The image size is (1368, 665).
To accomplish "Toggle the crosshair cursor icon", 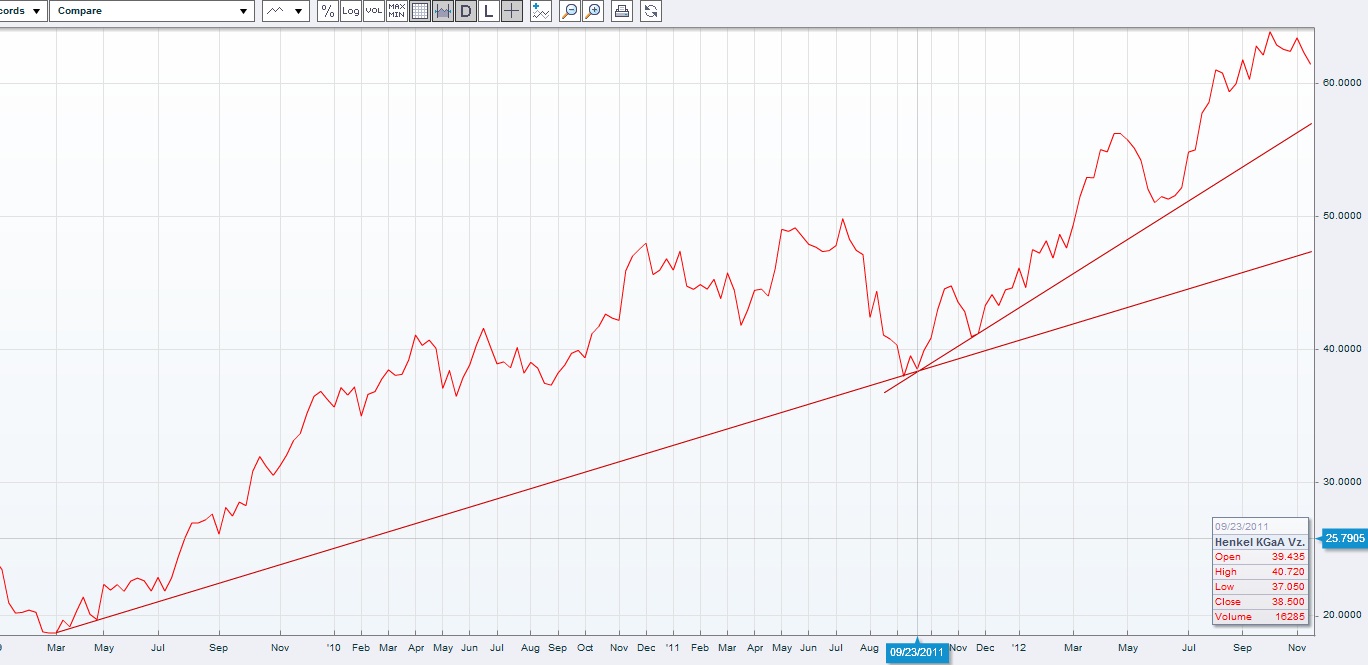I will (x=511, y=11).
